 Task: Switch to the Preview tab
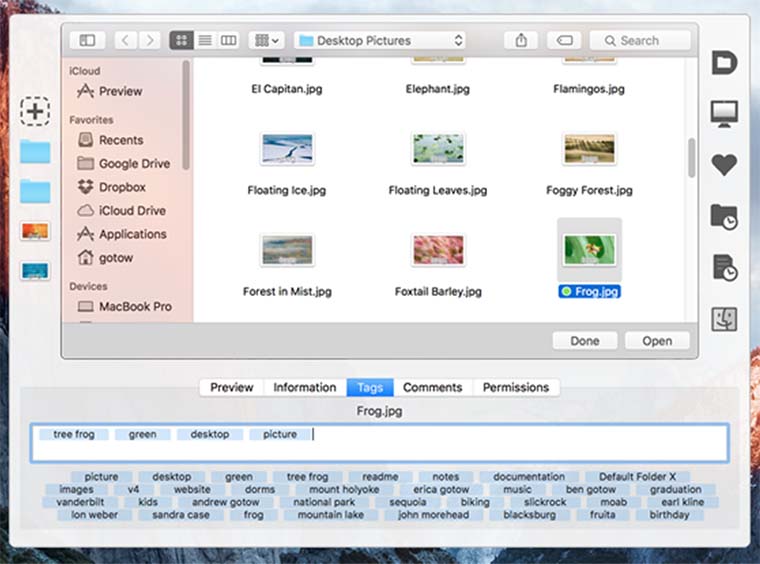coord(232,388)
